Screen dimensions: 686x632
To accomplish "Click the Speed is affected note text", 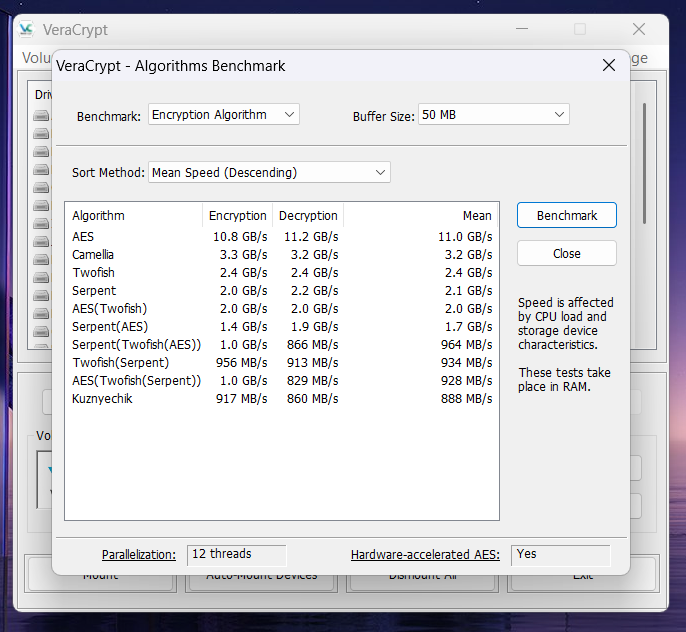I will coord(566,324).
